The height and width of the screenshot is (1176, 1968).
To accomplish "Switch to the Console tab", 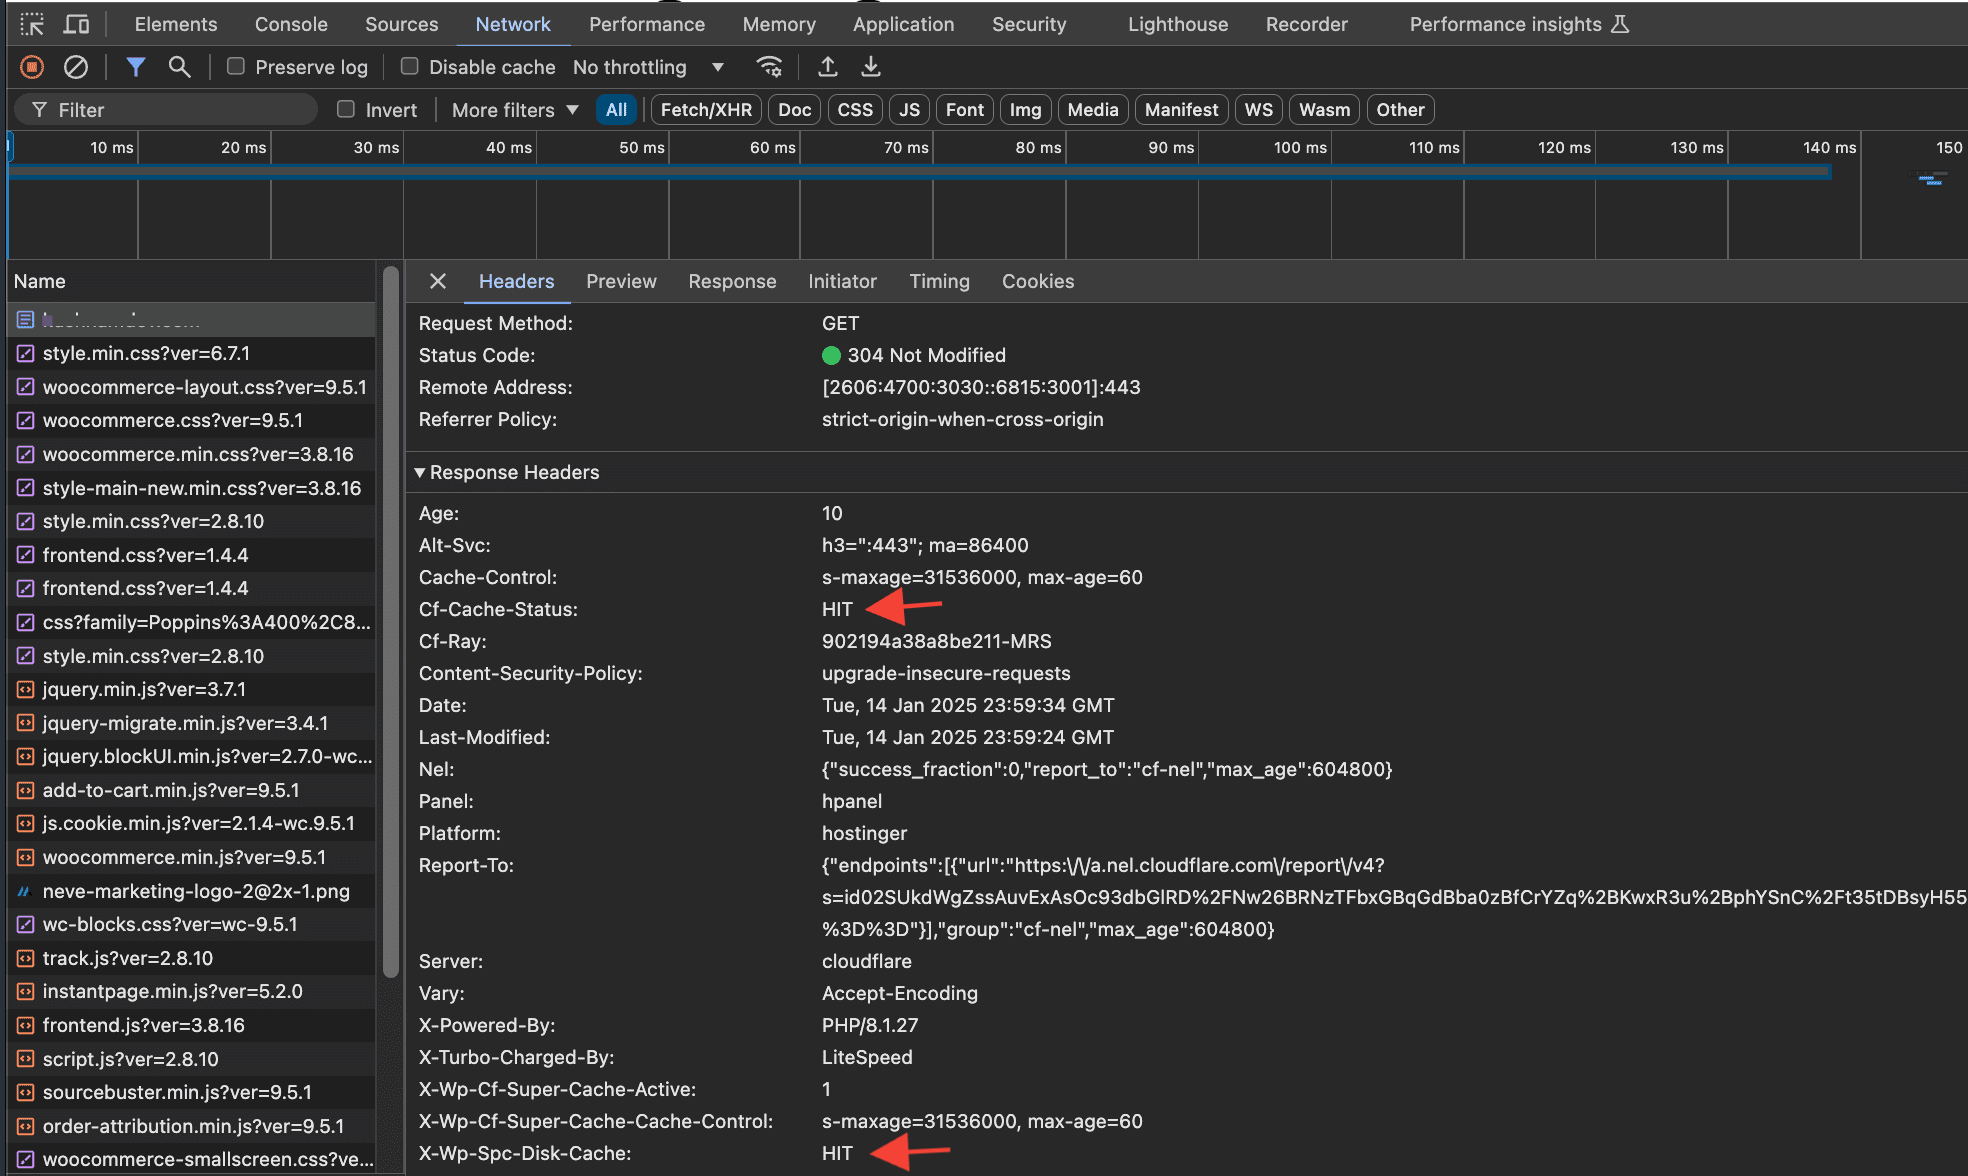I will tap(291, 24).
